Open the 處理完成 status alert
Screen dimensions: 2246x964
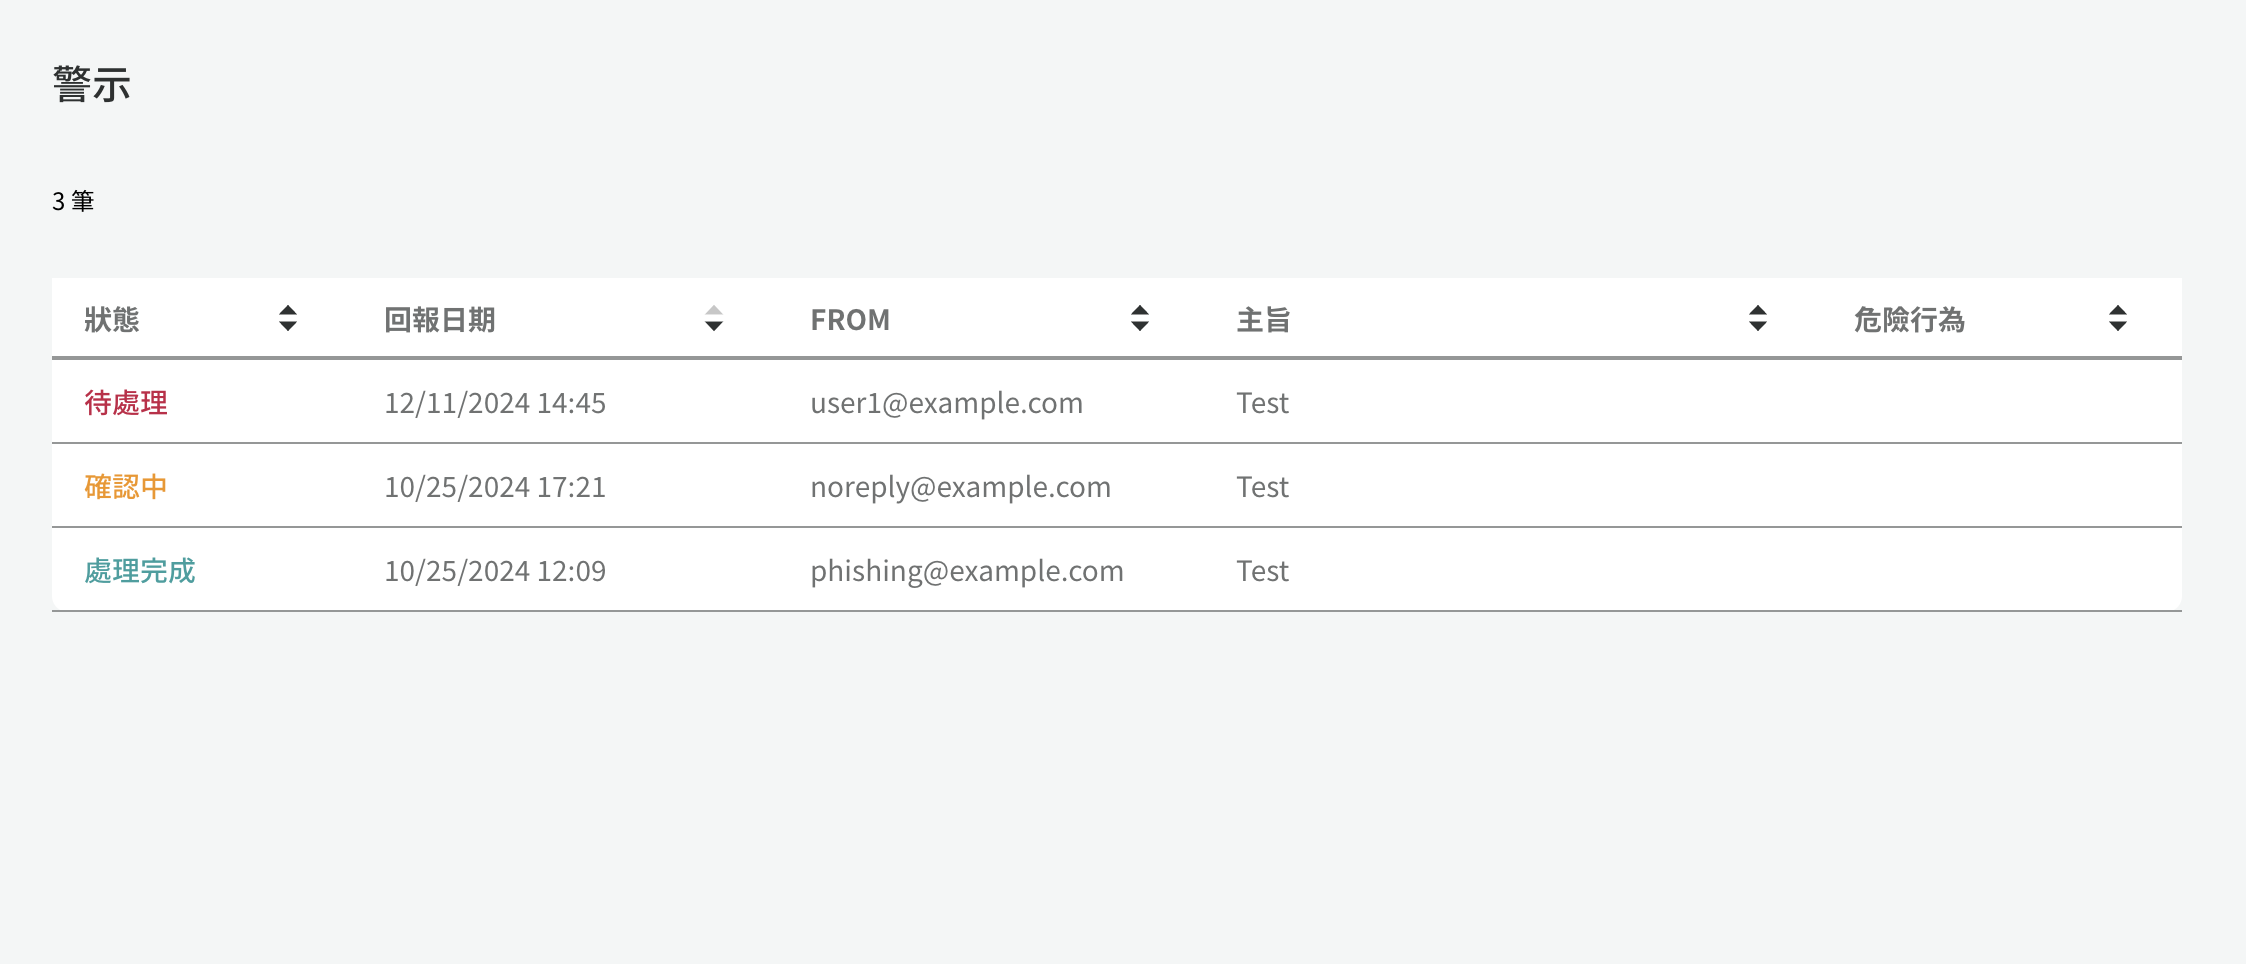click(140, 571)
